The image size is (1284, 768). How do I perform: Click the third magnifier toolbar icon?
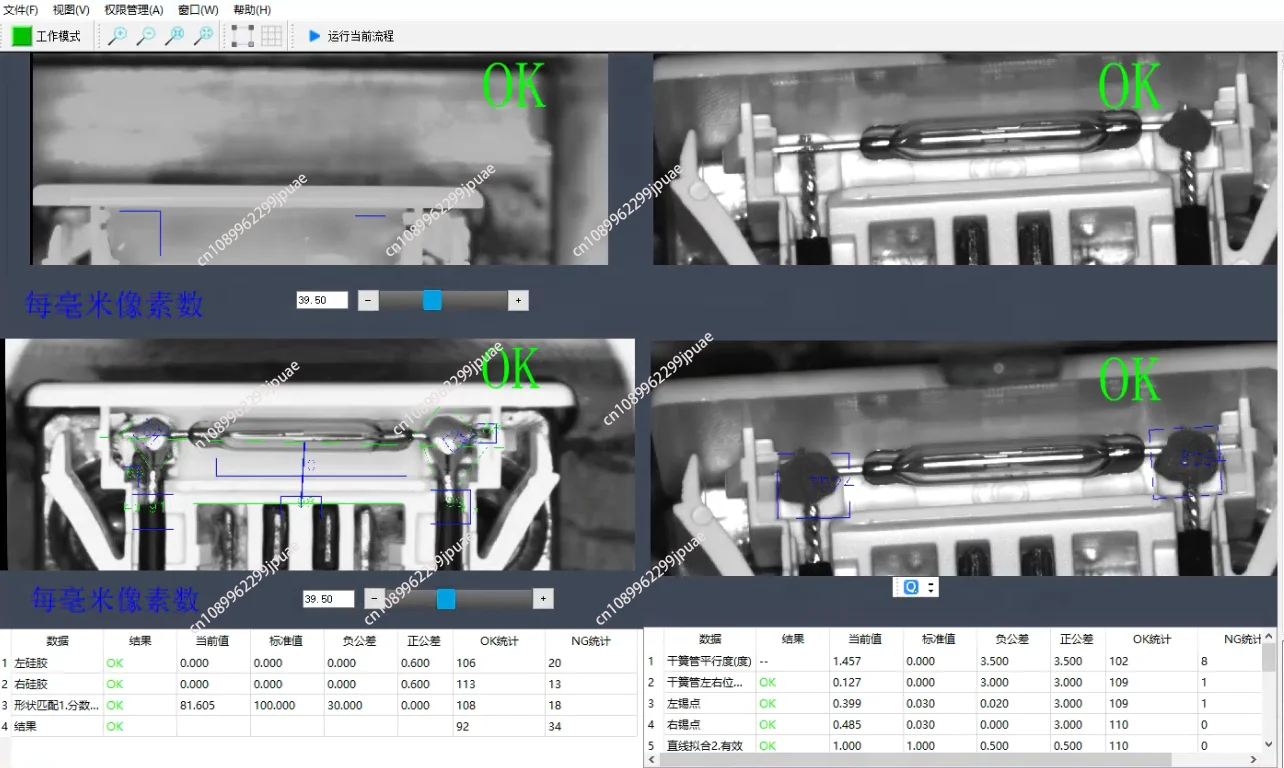click(175, 36)
